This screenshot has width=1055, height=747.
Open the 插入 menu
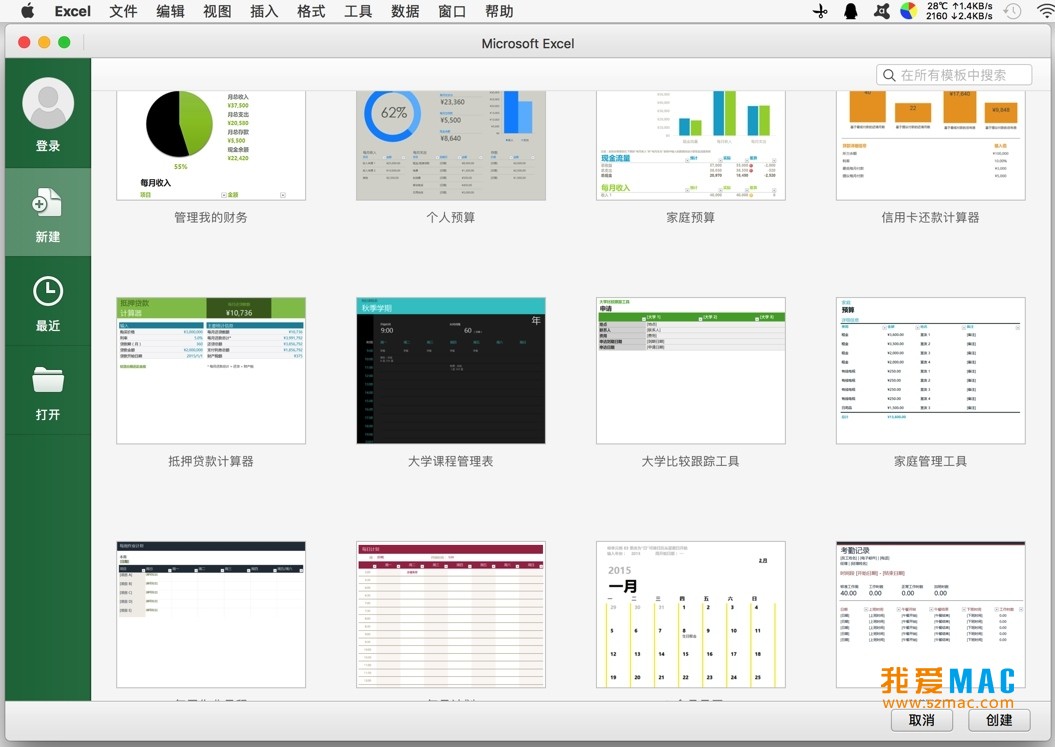(x=264, y=11)
